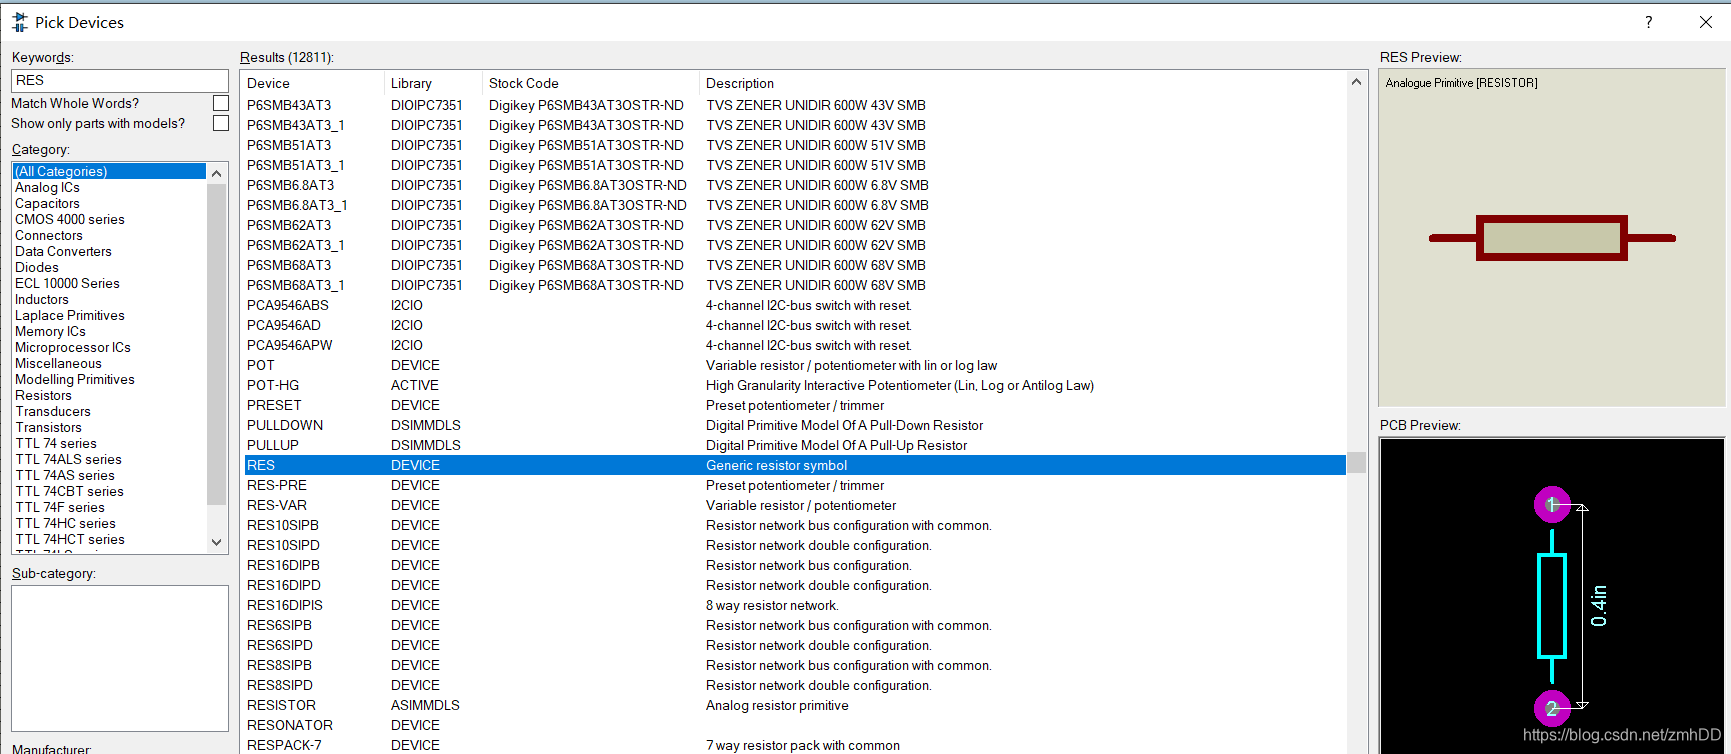Select the PULLUP device row
The height and width of the screenshot is (754, 1731).
795,445
